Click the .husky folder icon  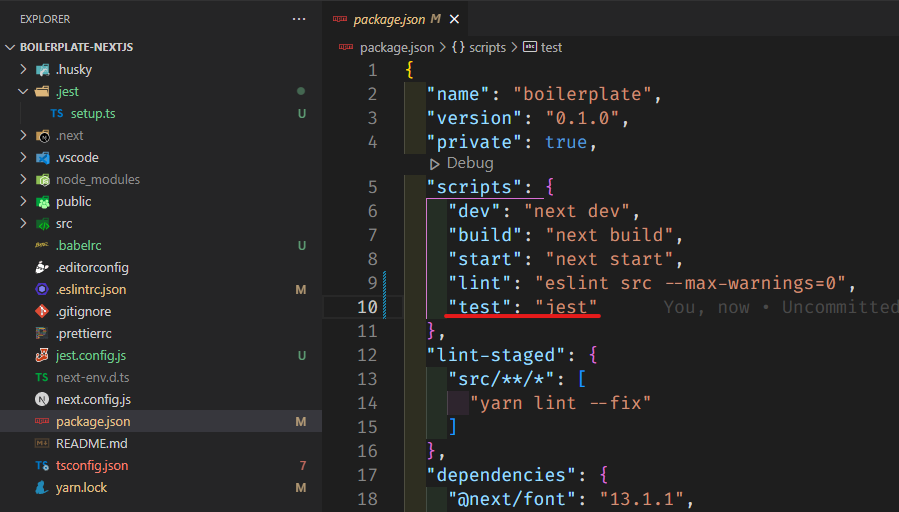tap(42, 70)
